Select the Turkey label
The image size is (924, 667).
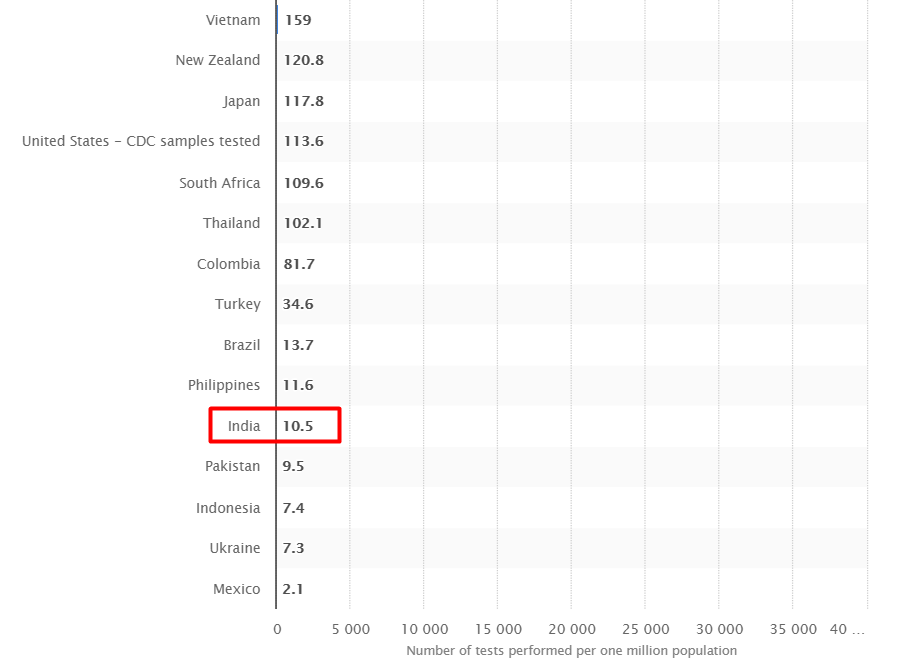(x=237, y=305)
